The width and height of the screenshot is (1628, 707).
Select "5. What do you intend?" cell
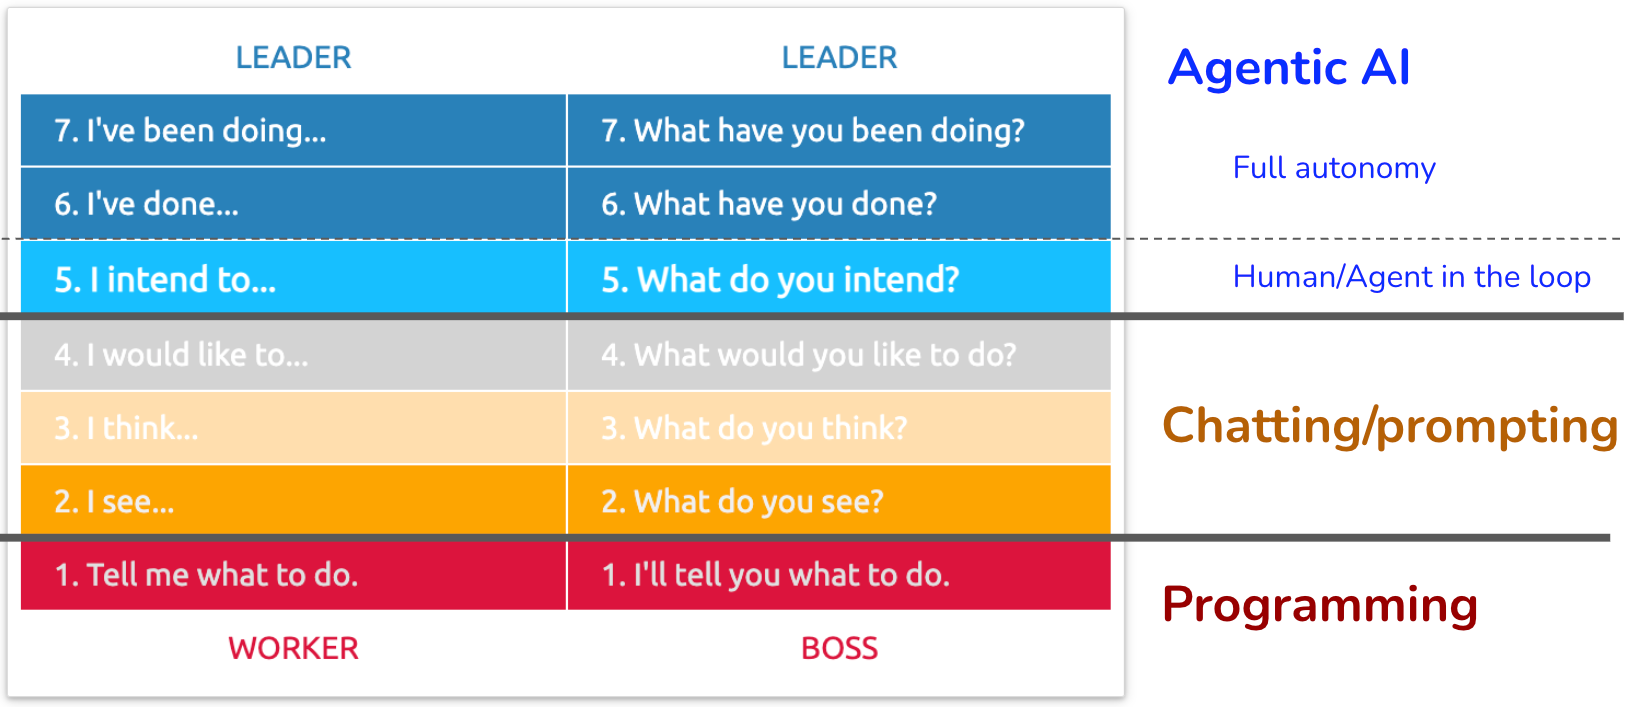839,277
